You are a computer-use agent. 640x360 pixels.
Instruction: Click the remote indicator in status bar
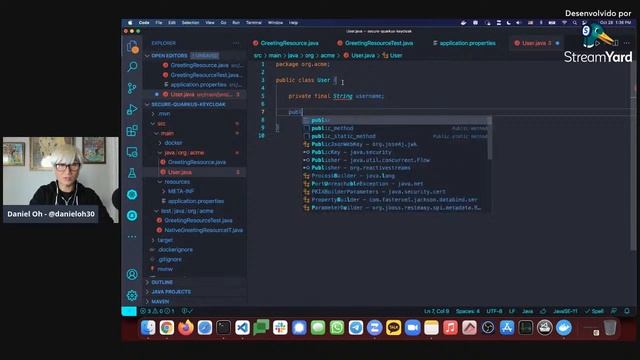(129, 311)
